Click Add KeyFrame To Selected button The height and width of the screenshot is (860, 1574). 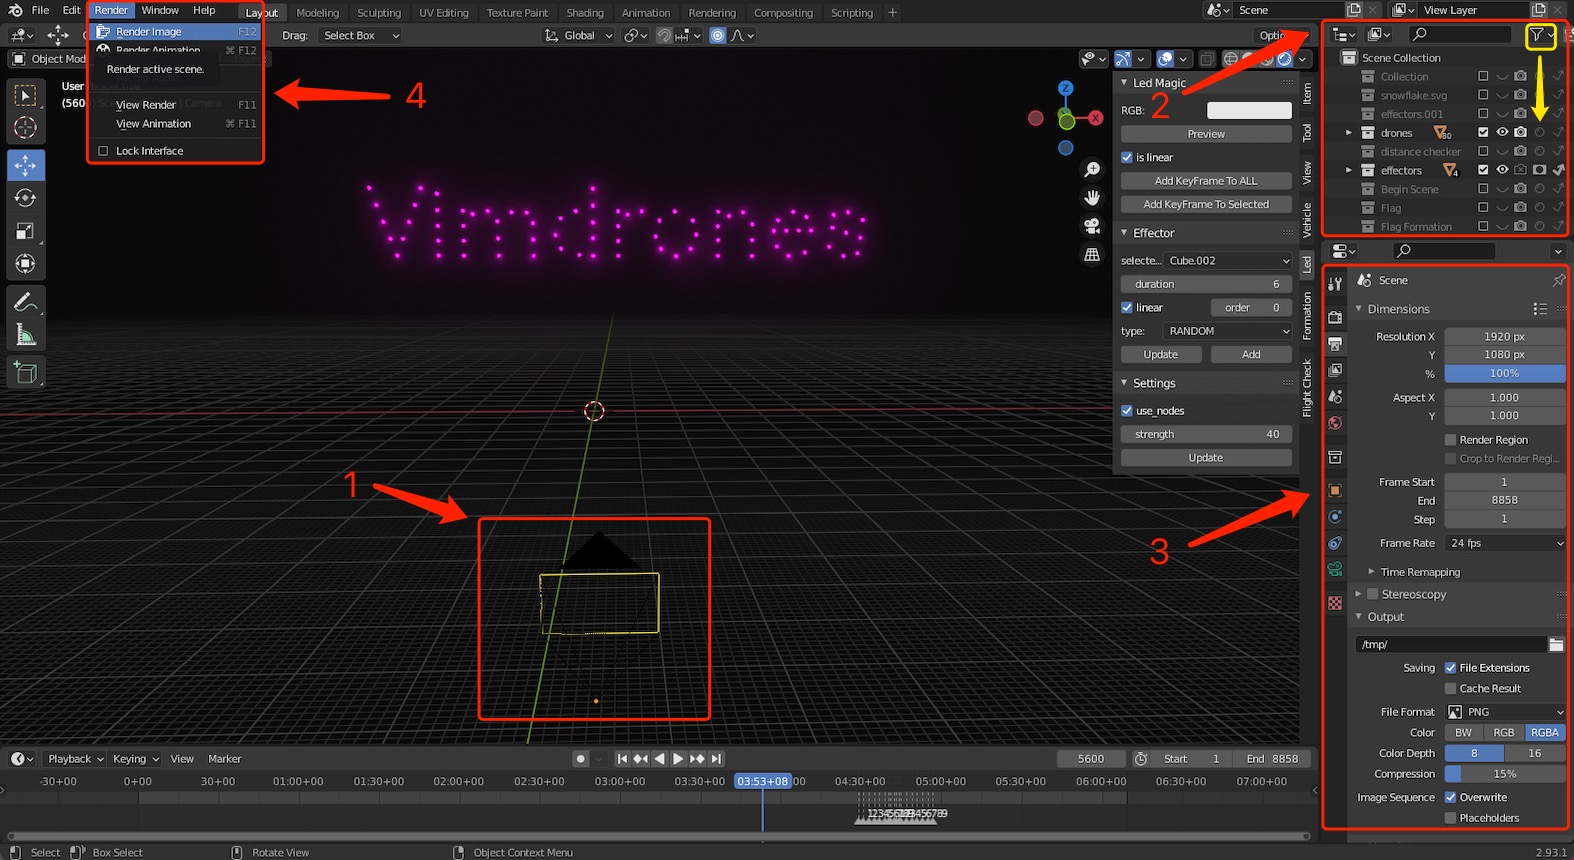coord(1206,204)
